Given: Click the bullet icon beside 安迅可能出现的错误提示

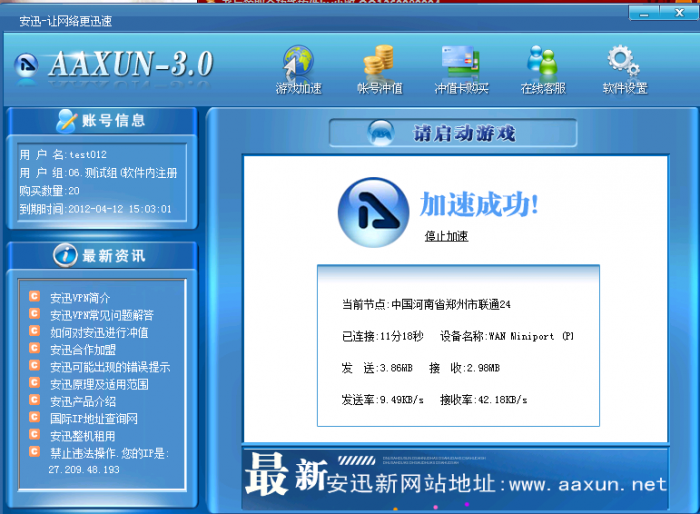Looking at the screenshot, I should (x=34, y=365).
